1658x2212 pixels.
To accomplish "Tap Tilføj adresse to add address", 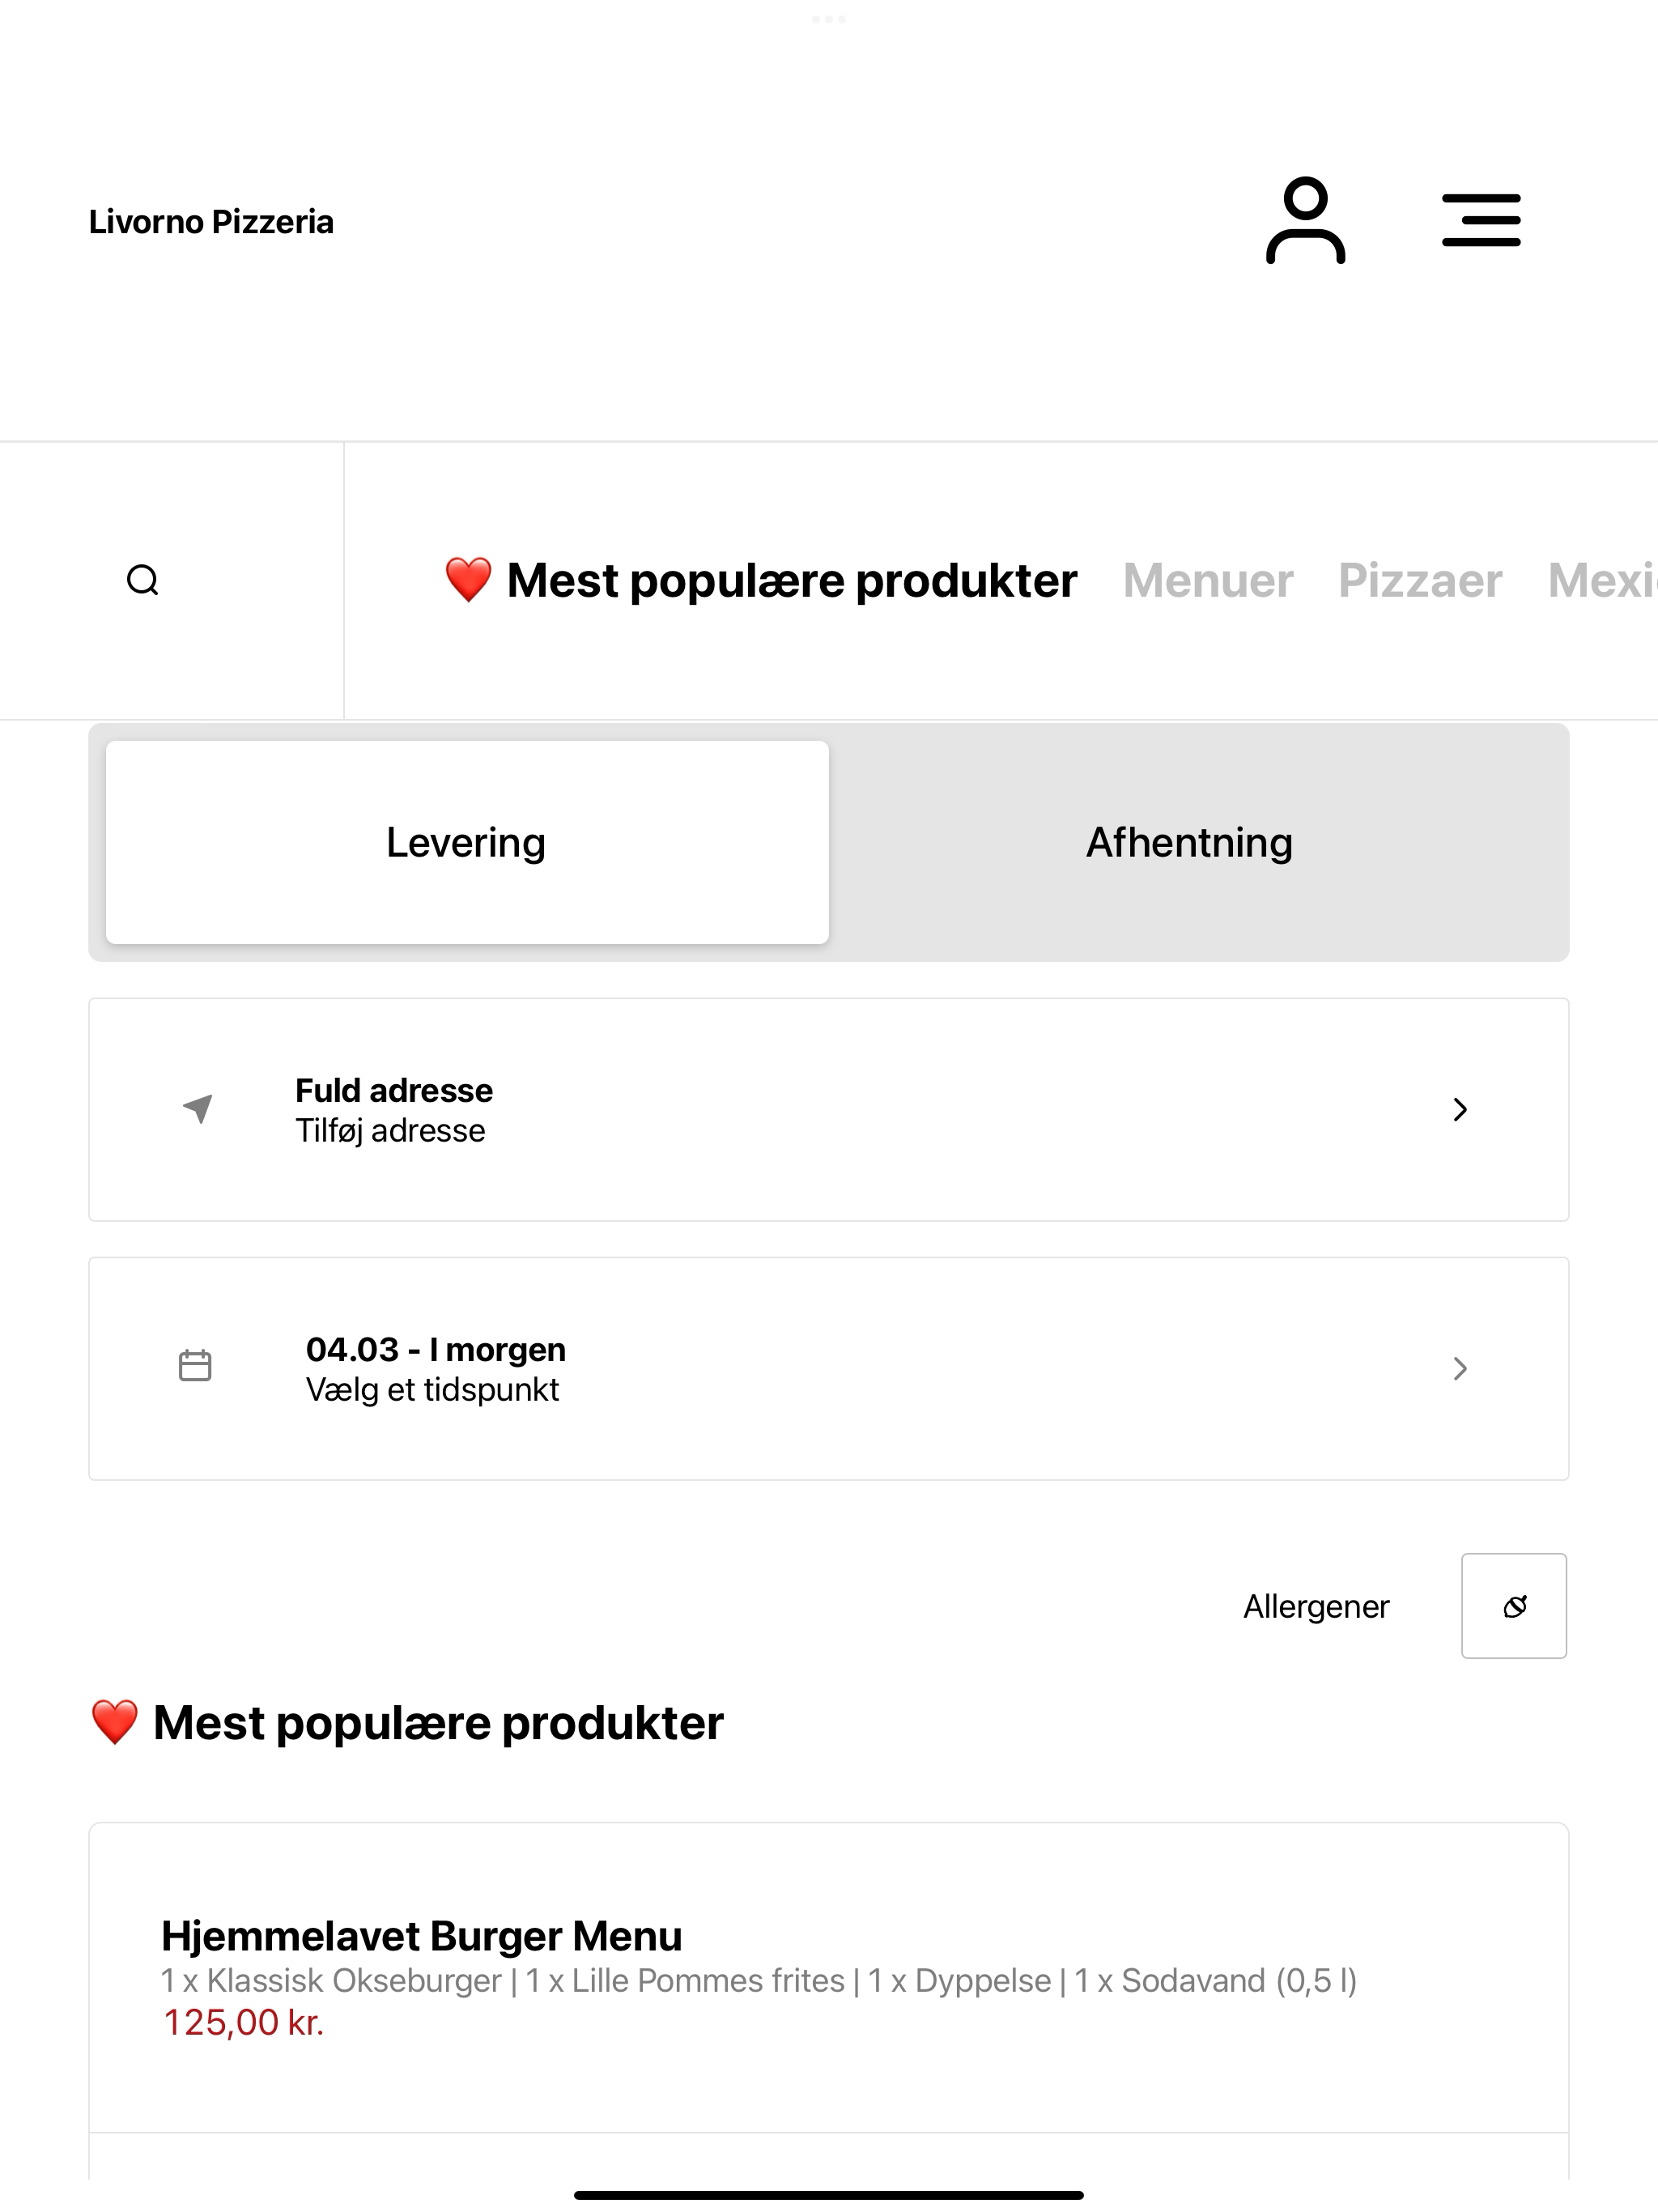I will click(390, 1131).
